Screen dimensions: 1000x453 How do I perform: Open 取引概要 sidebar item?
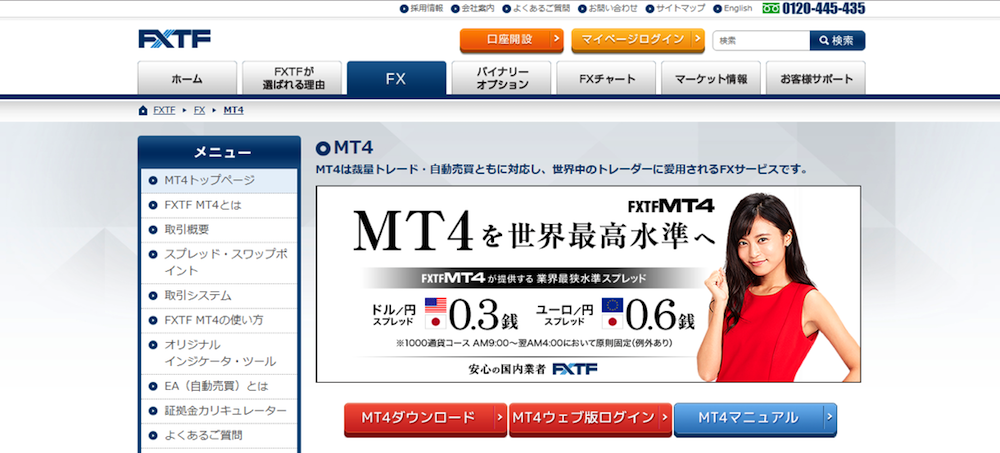click(x=219, y=230)
